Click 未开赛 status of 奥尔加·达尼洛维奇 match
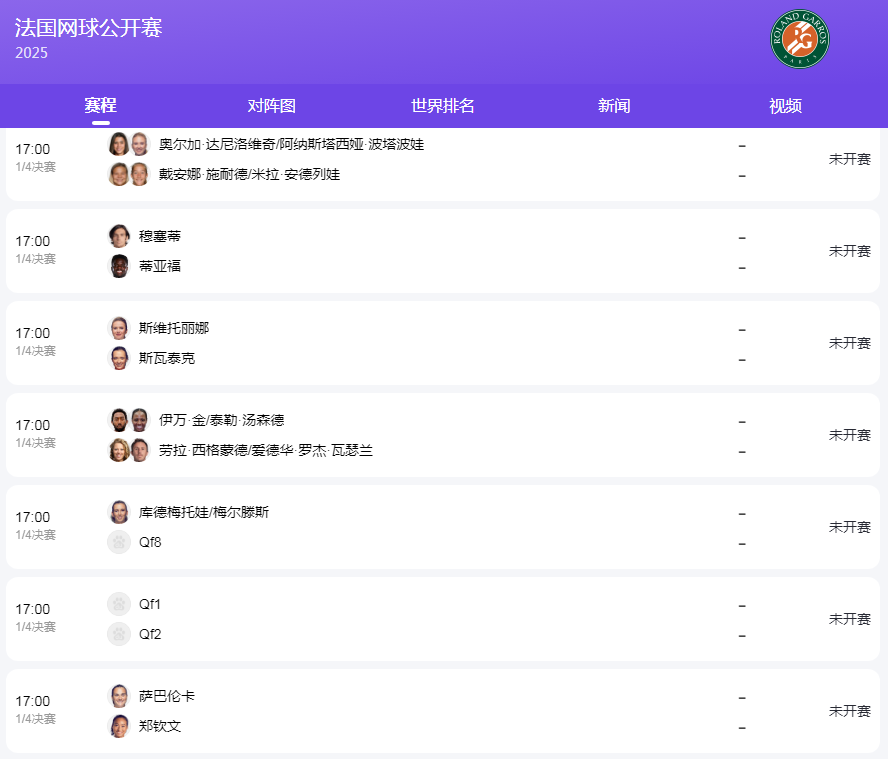 pos(849,159)
